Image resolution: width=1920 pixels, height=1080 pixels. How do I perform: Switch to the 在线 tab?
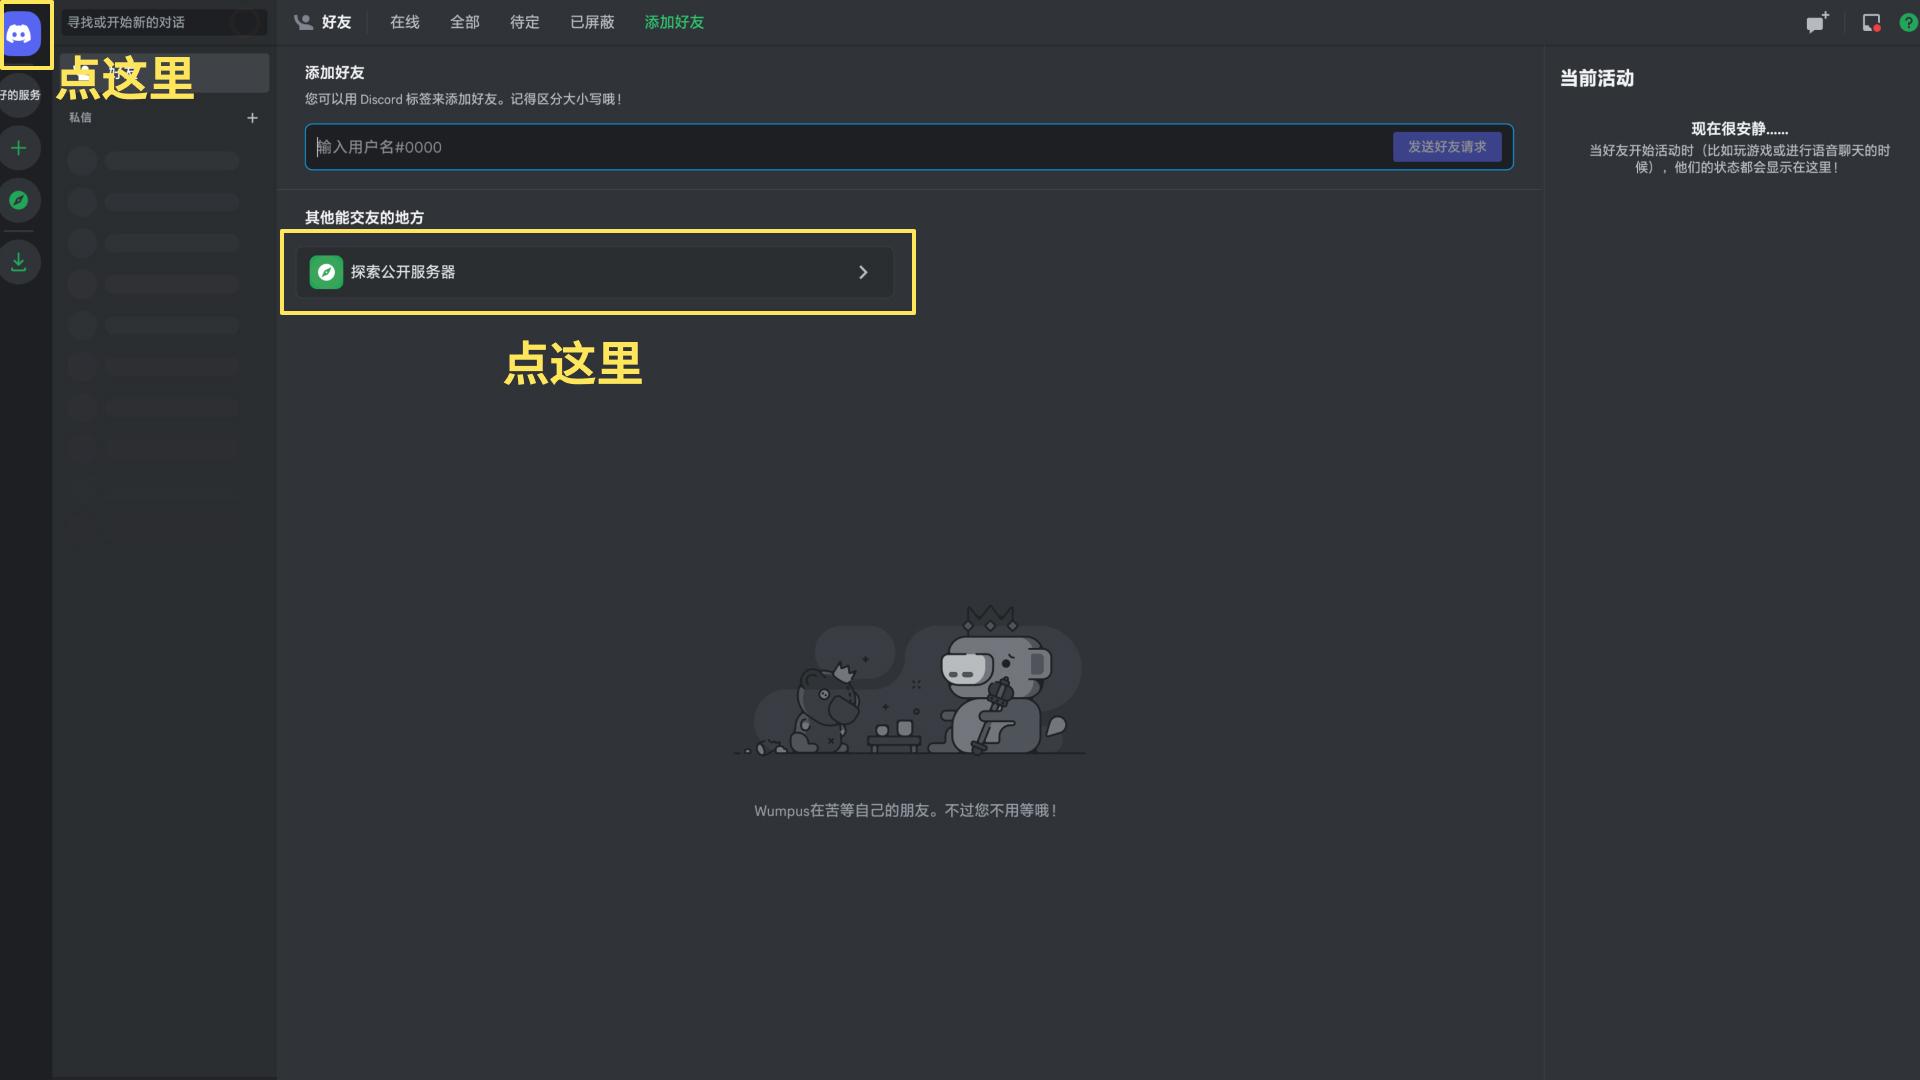404,22
